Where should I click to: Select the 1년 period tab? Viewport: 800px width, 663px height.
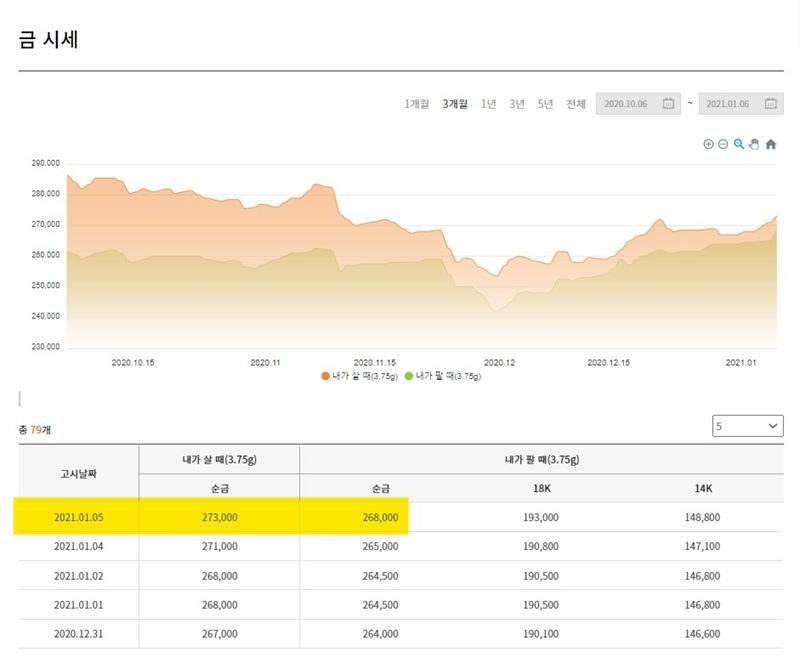(488, 104)
